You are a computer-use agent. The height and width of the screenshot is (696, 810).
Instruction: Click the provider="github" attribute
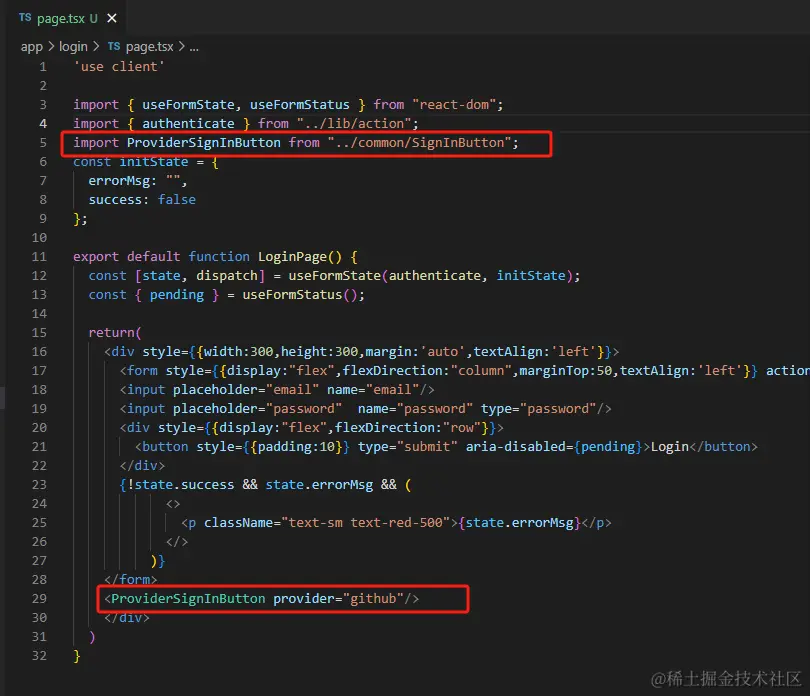(x=338, y=599)
